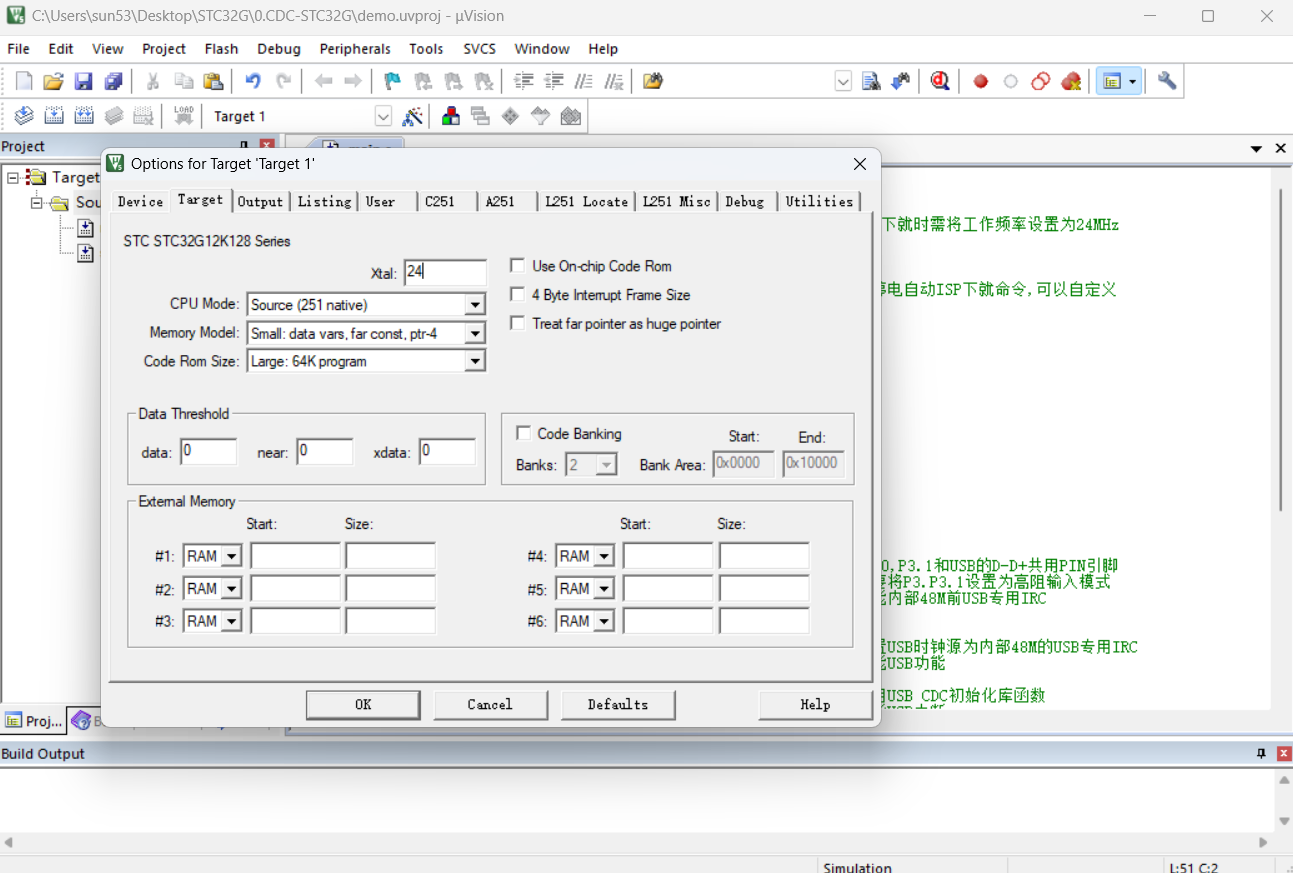Click the LOAD download icon
The image size is (1293, 873).
pyautogui.click(x=184, y=116)
